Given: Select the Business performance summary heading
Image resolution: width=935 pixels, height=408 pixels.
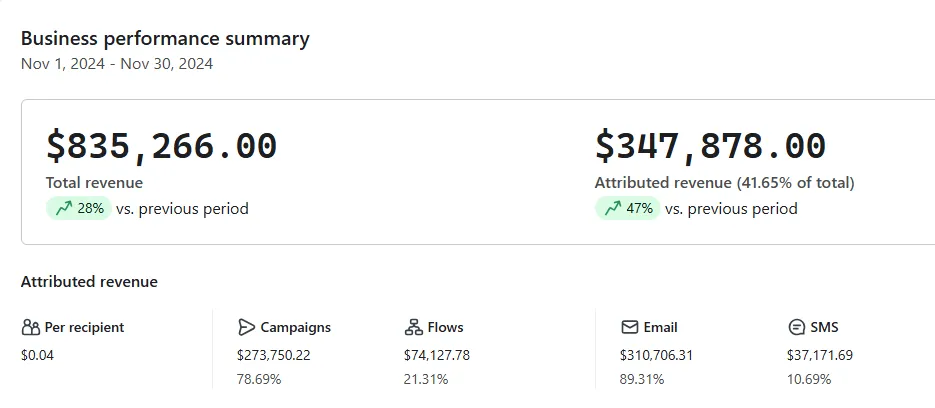Looking at the screenshot, I should coord(165,39).
